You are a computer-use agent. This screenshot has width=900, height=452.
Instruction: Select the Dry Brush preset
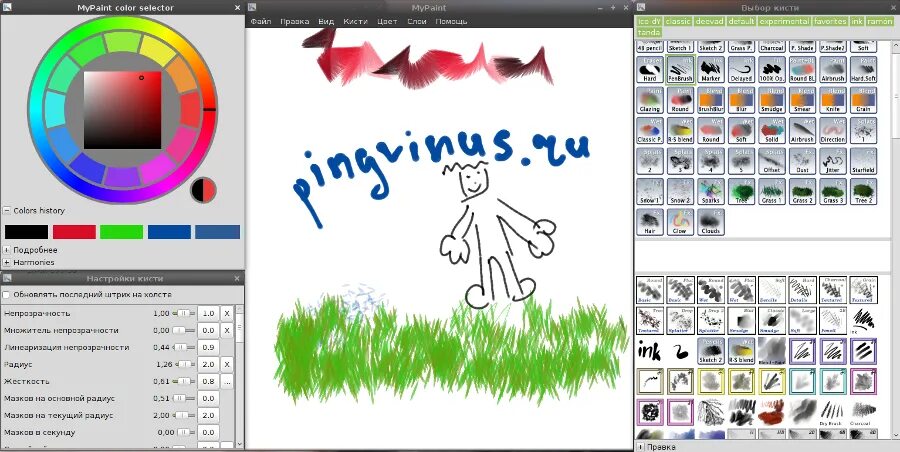click(x=833, y=413)
